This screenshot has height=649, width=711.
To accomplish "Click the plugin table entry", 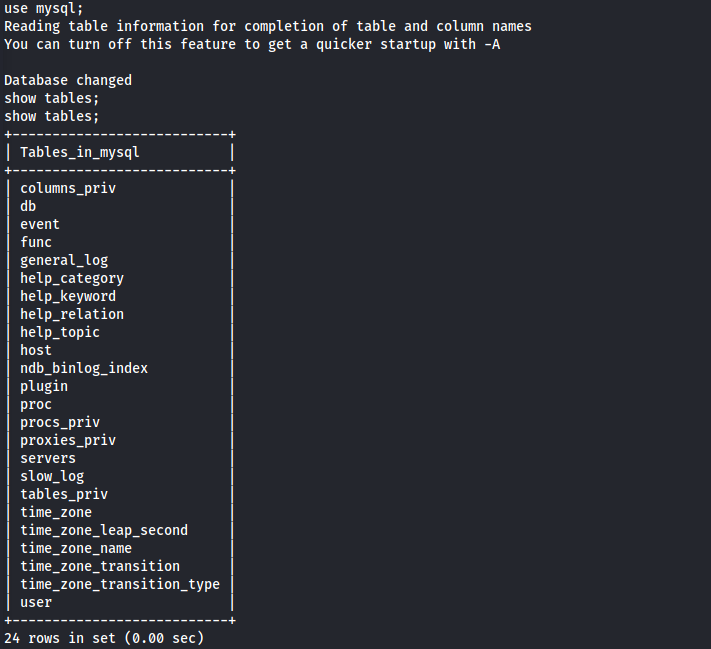I will click(44, 386).
